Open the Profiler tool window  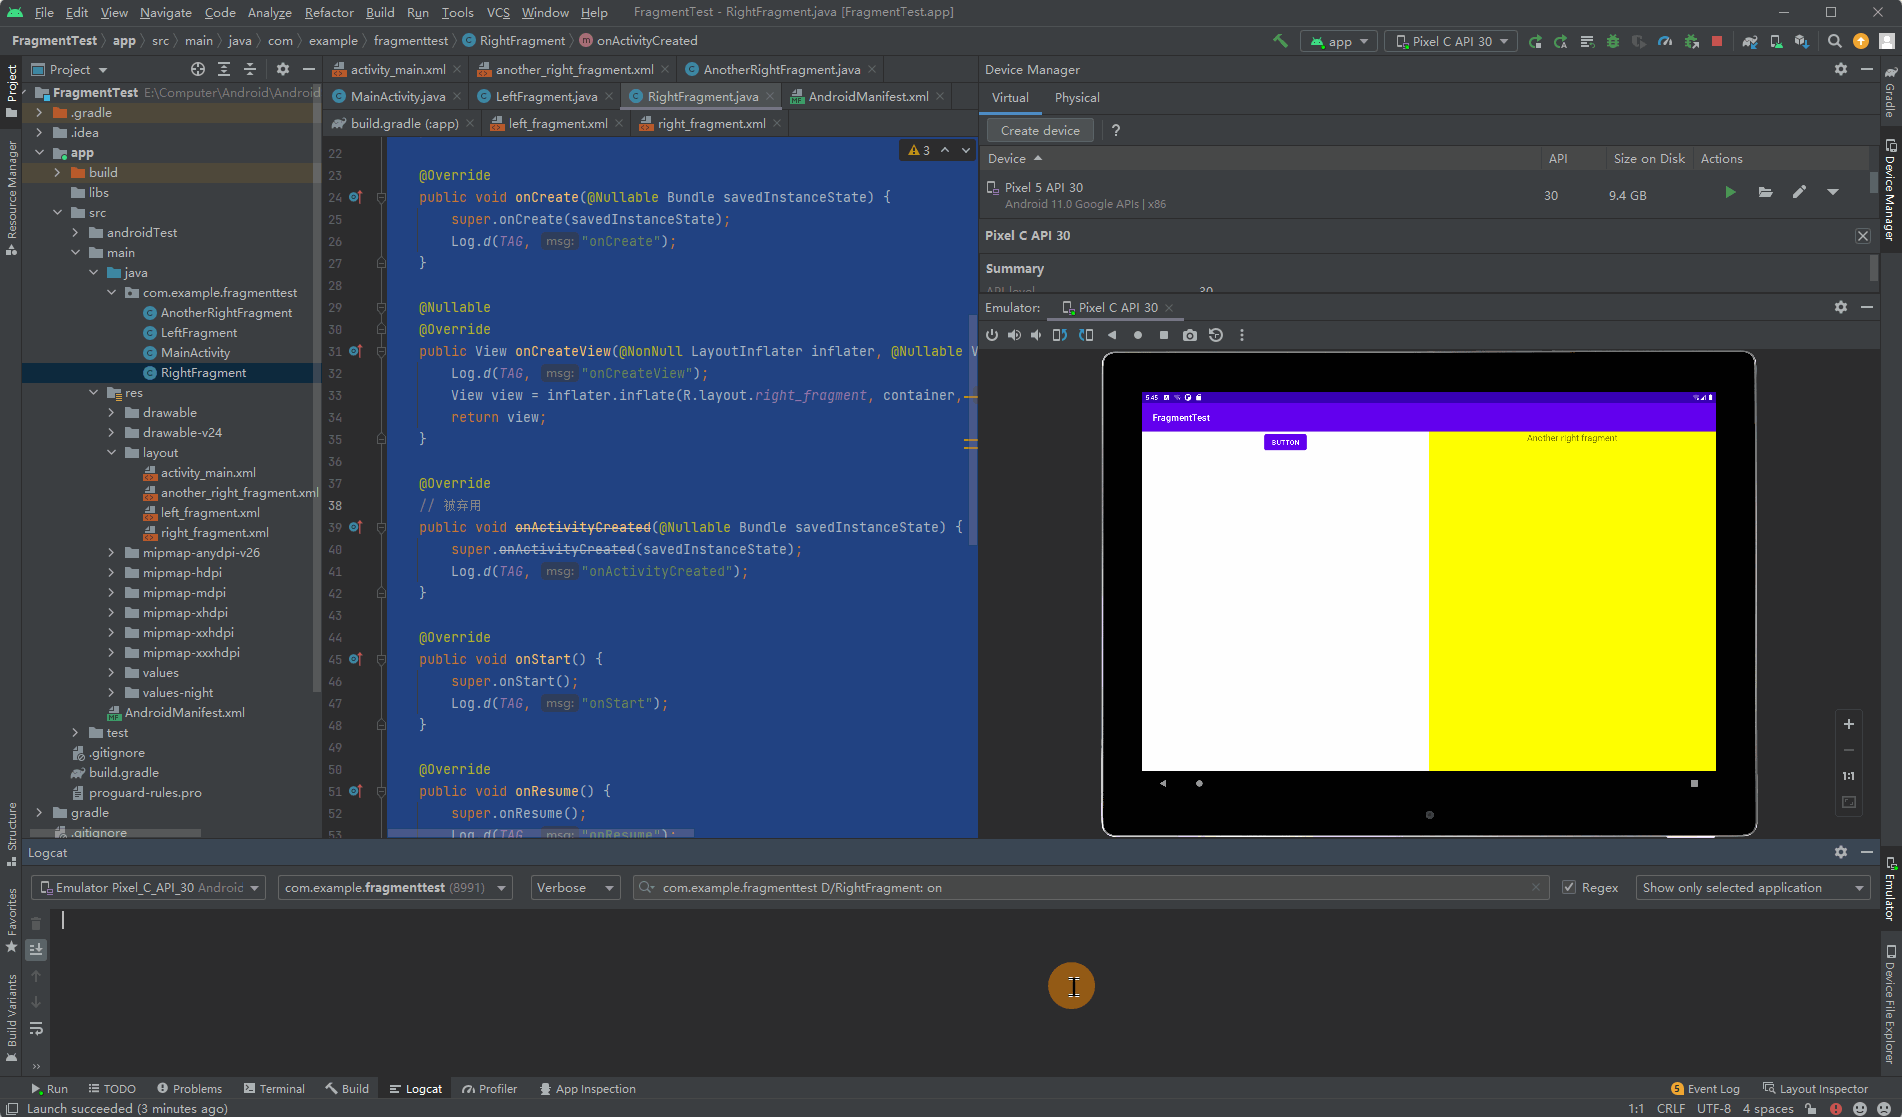(x=490, y=1089)
